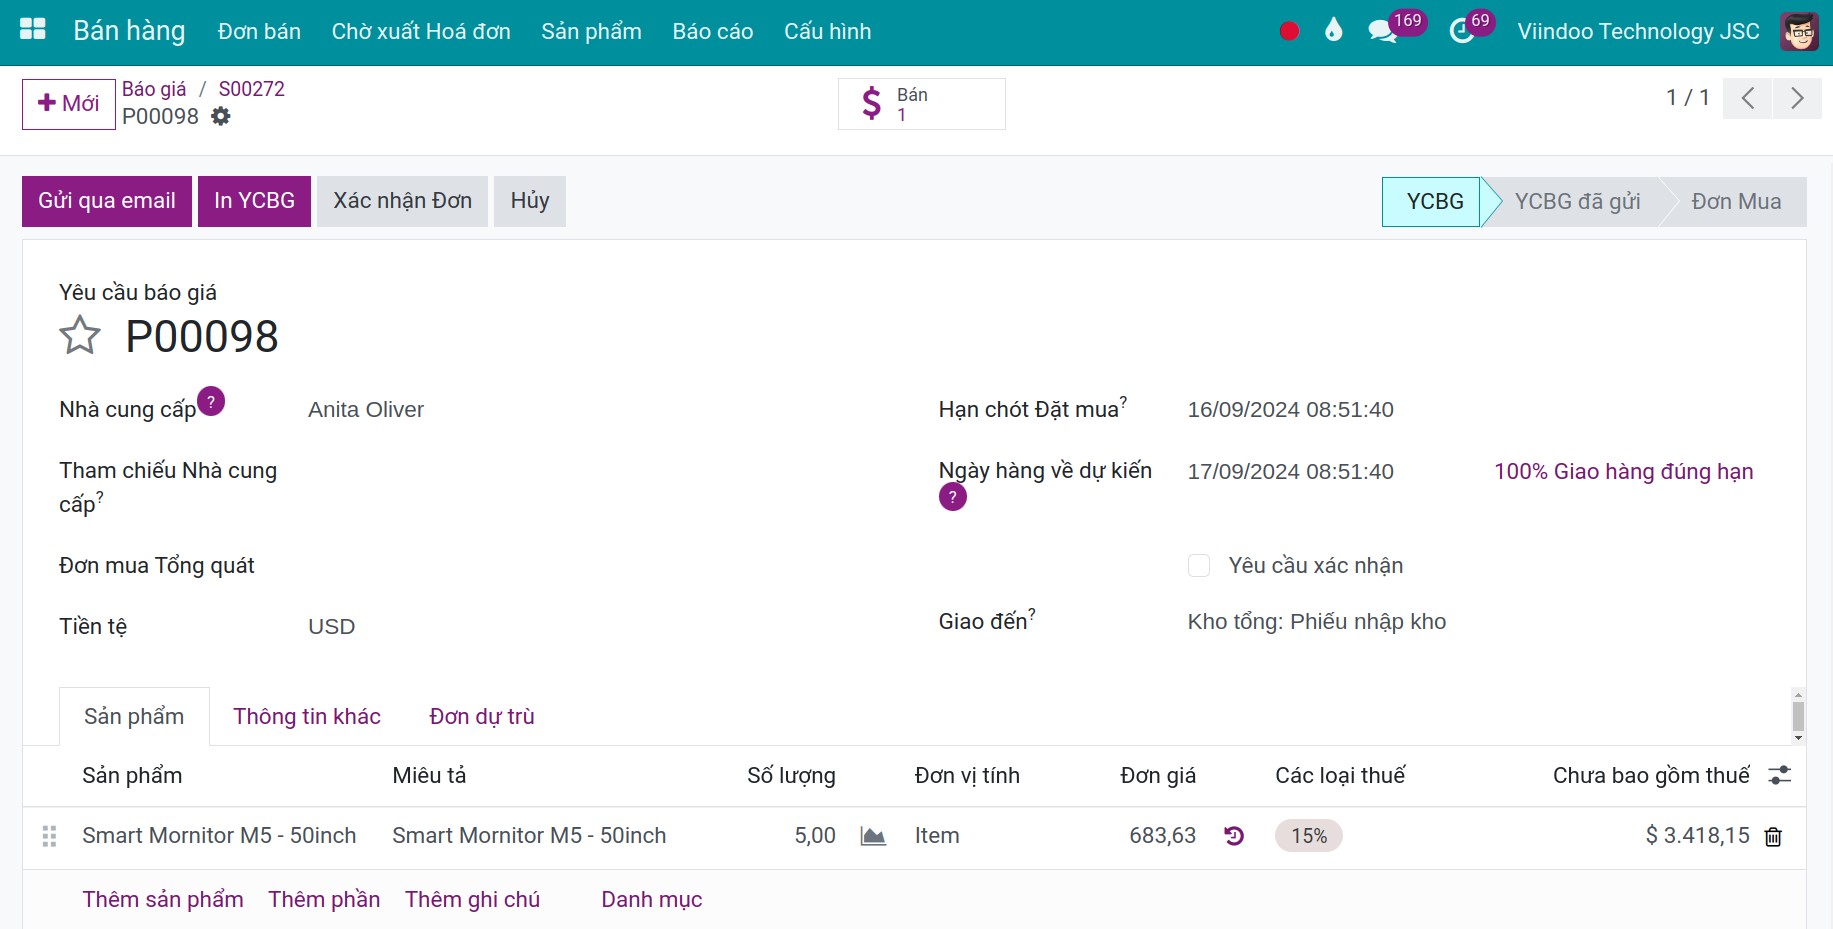The width and height of the screenshot is (1833, 929).
Task: Open activities clock icon with 69 badge
Action: pyautogui.click(x=1461, y=31)
